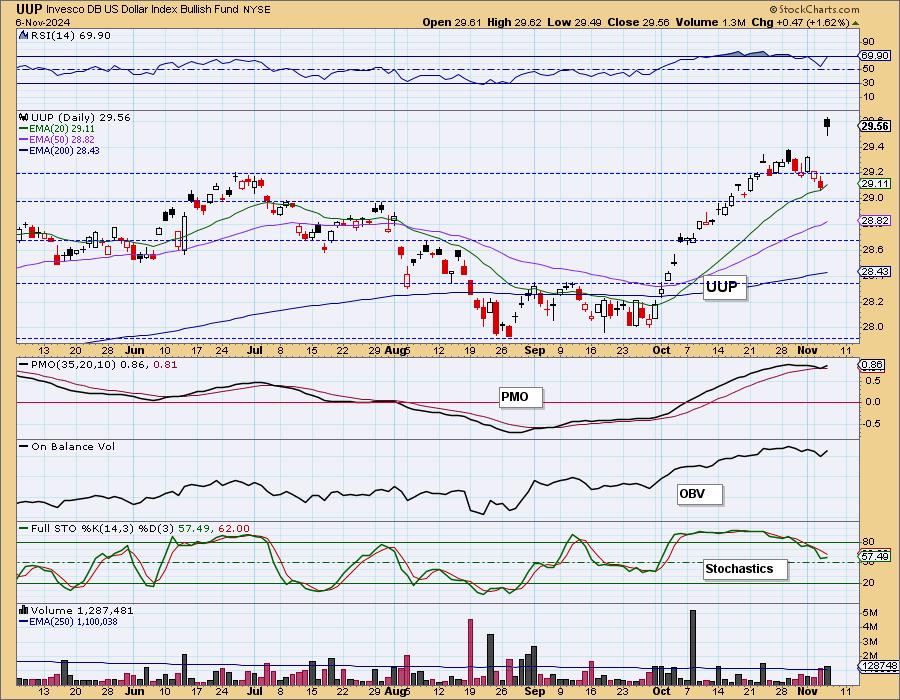Click the UUP (Daily) 29.56 legend
900x700 pixels.
(x=80, y=117)
